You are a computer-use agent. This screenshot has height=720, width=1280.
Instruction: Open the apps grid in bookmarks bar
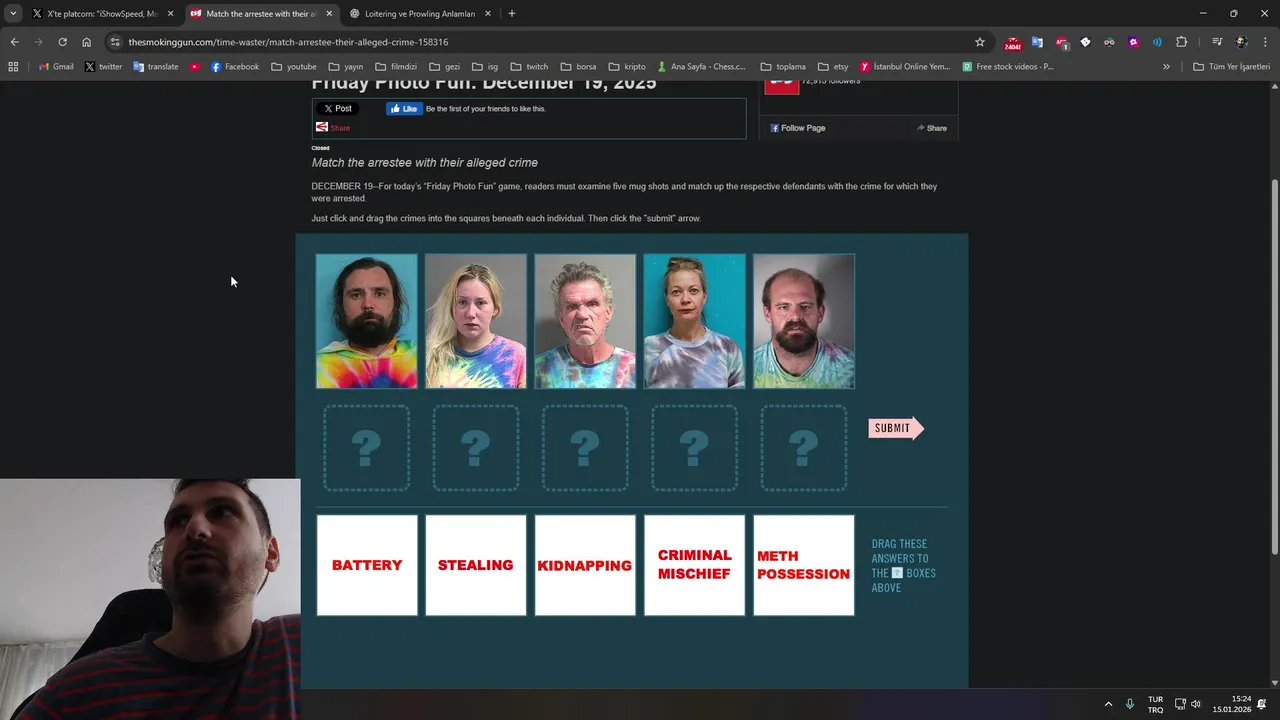coord(13,67)
